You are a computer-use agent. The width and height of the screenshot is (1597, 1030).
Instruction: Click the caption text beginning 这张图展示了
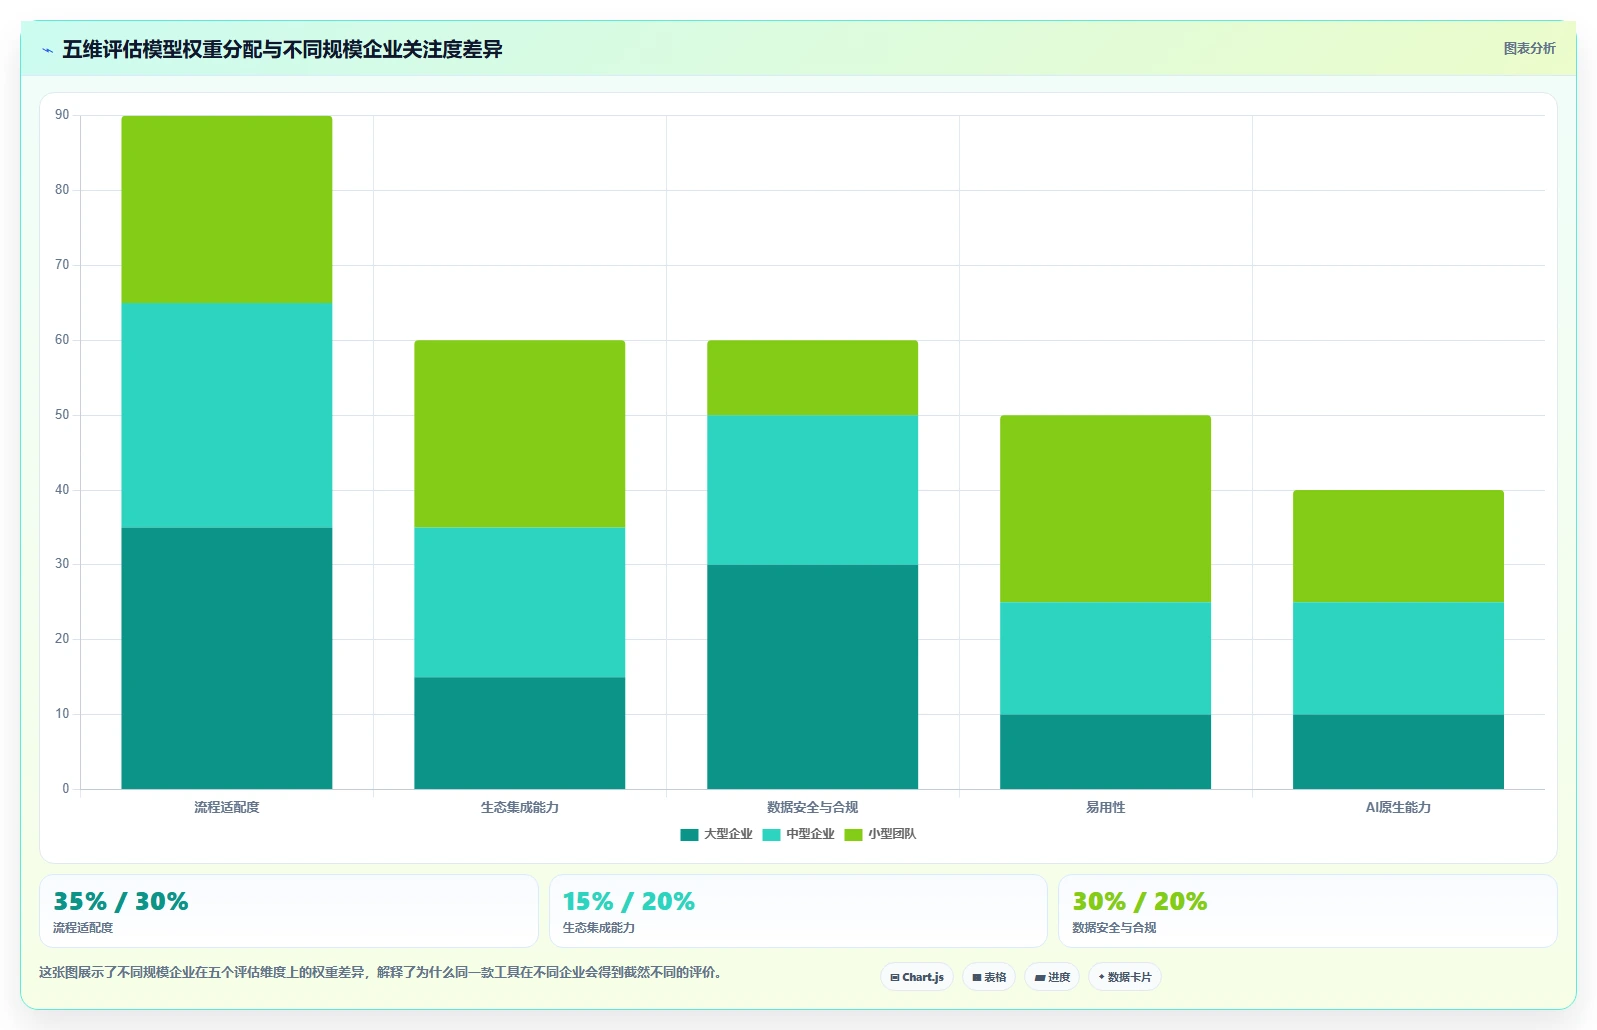[x=381, y=972]
